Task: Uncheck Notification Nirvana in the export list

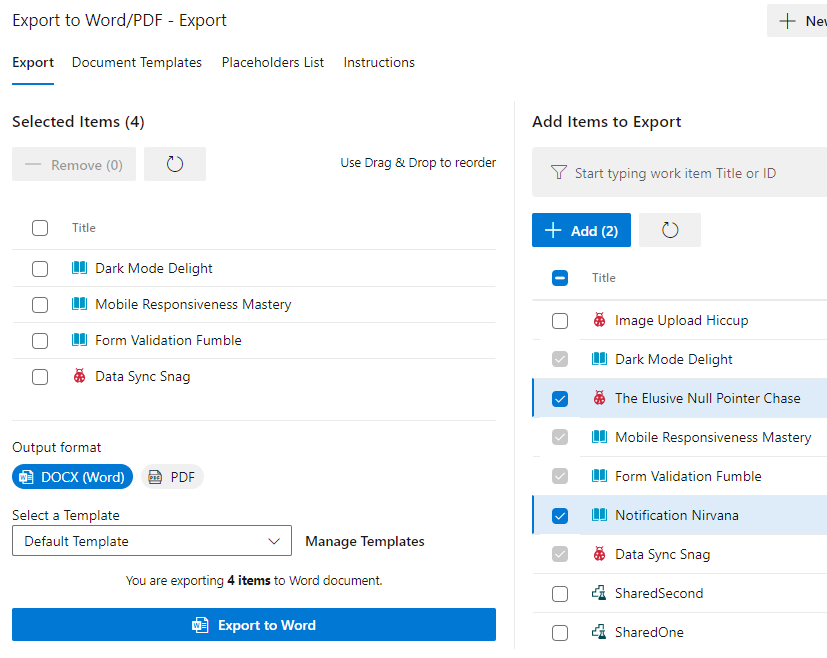Action: (x=559, y=514)
